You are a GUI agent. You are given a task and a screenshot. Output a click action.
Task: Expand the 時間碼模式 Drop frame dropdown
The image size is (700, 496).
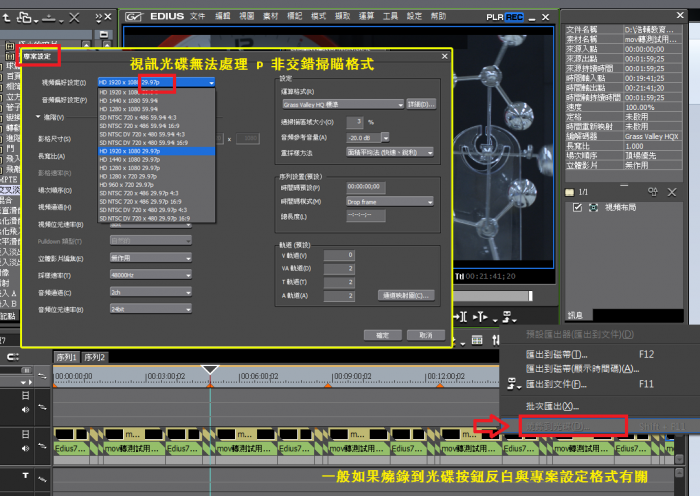(x=430, y=202)
